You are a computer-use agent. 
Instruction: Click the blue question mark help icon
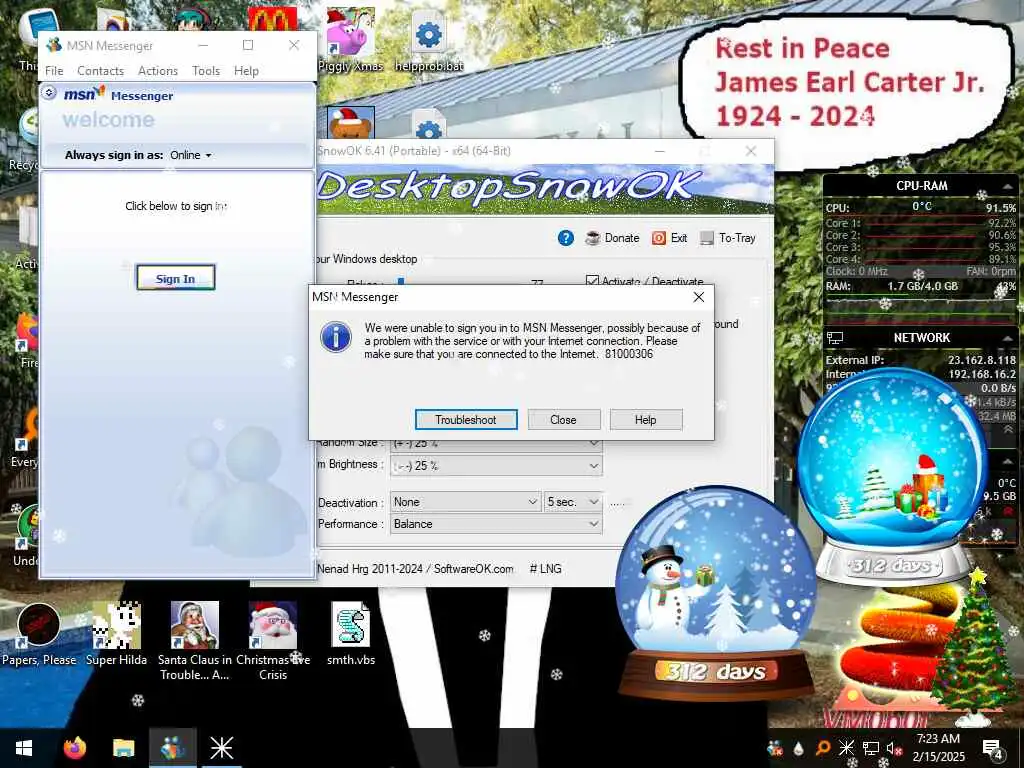pyautogui.click(x=566, y=238)
